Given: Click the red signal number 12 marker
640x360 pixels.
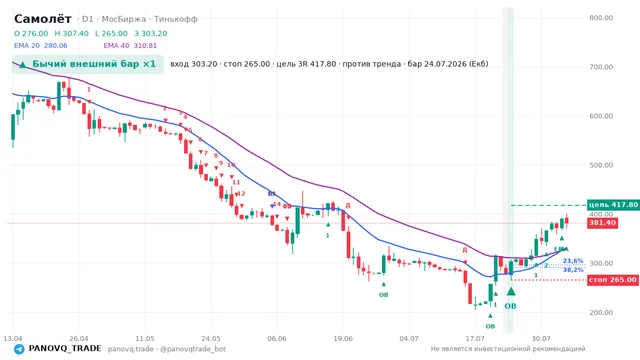Looking at the screenshot, I should (241, 193).
